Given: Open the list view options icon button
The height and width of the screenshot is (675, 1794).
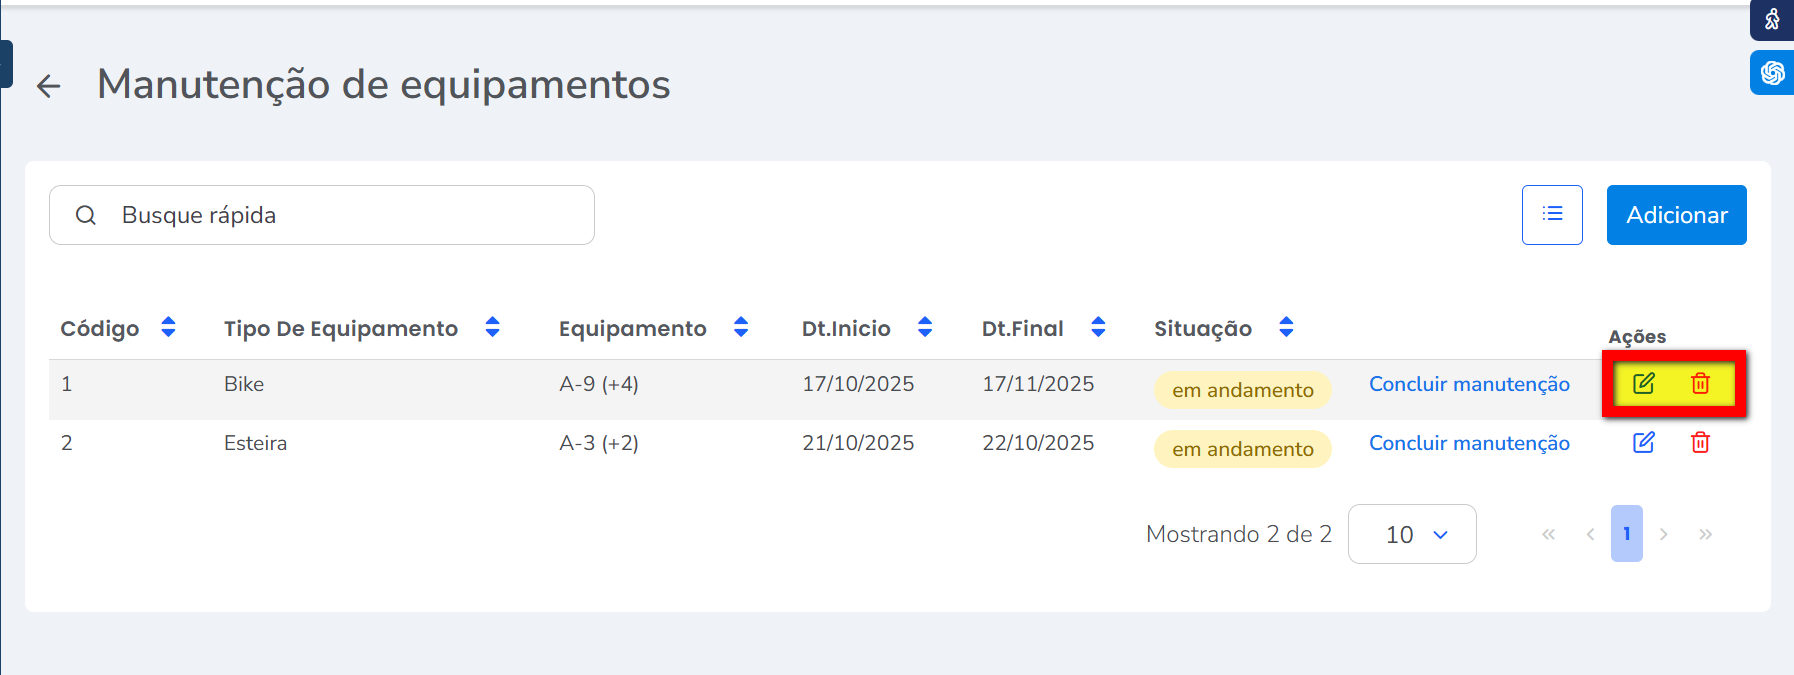Looking at the screenshot, I should tap(1552, 214).
